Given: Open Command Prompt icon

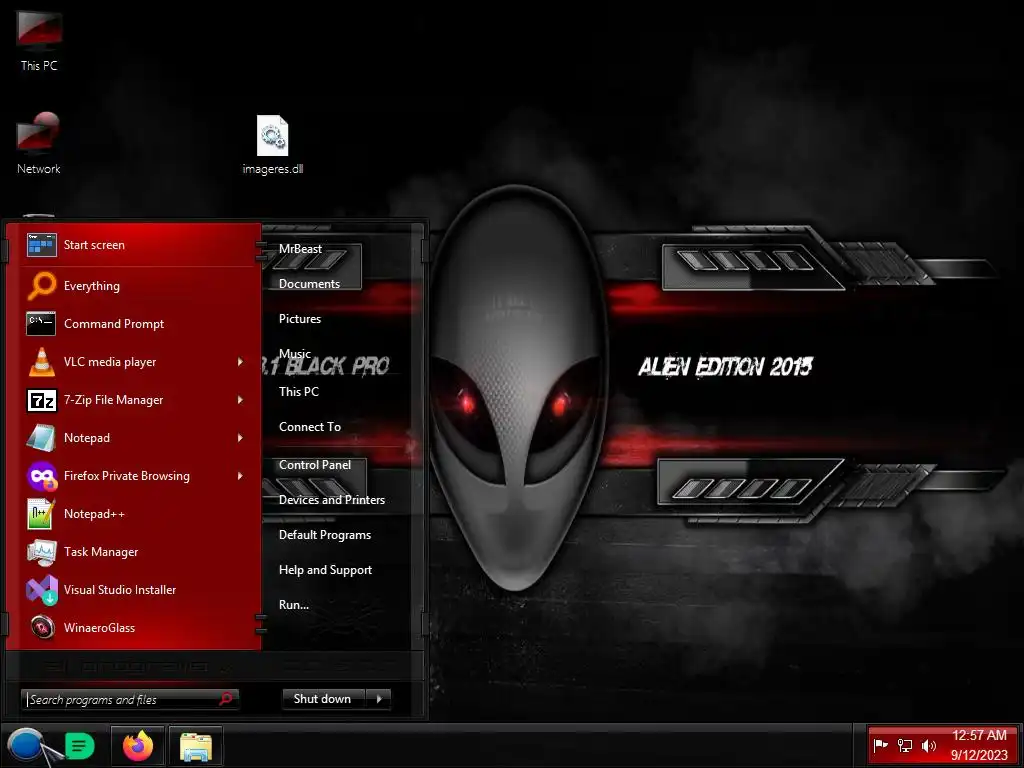Looking at the screenshot, I should pyautogui.click(x=42, y=323).
